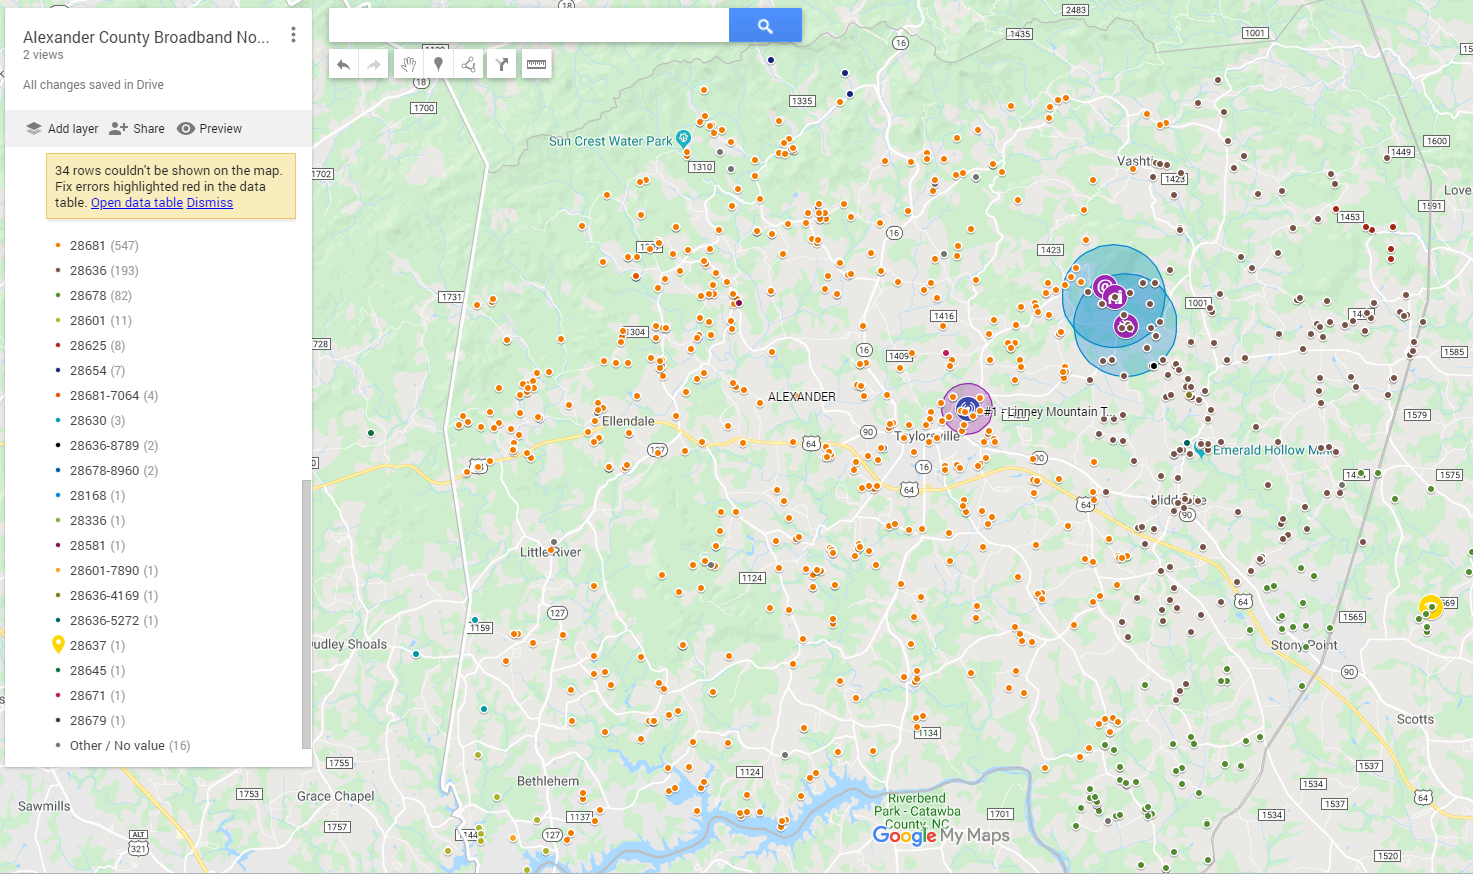
Task: Click the Love Valley label on map
Action: point(1457,190)
